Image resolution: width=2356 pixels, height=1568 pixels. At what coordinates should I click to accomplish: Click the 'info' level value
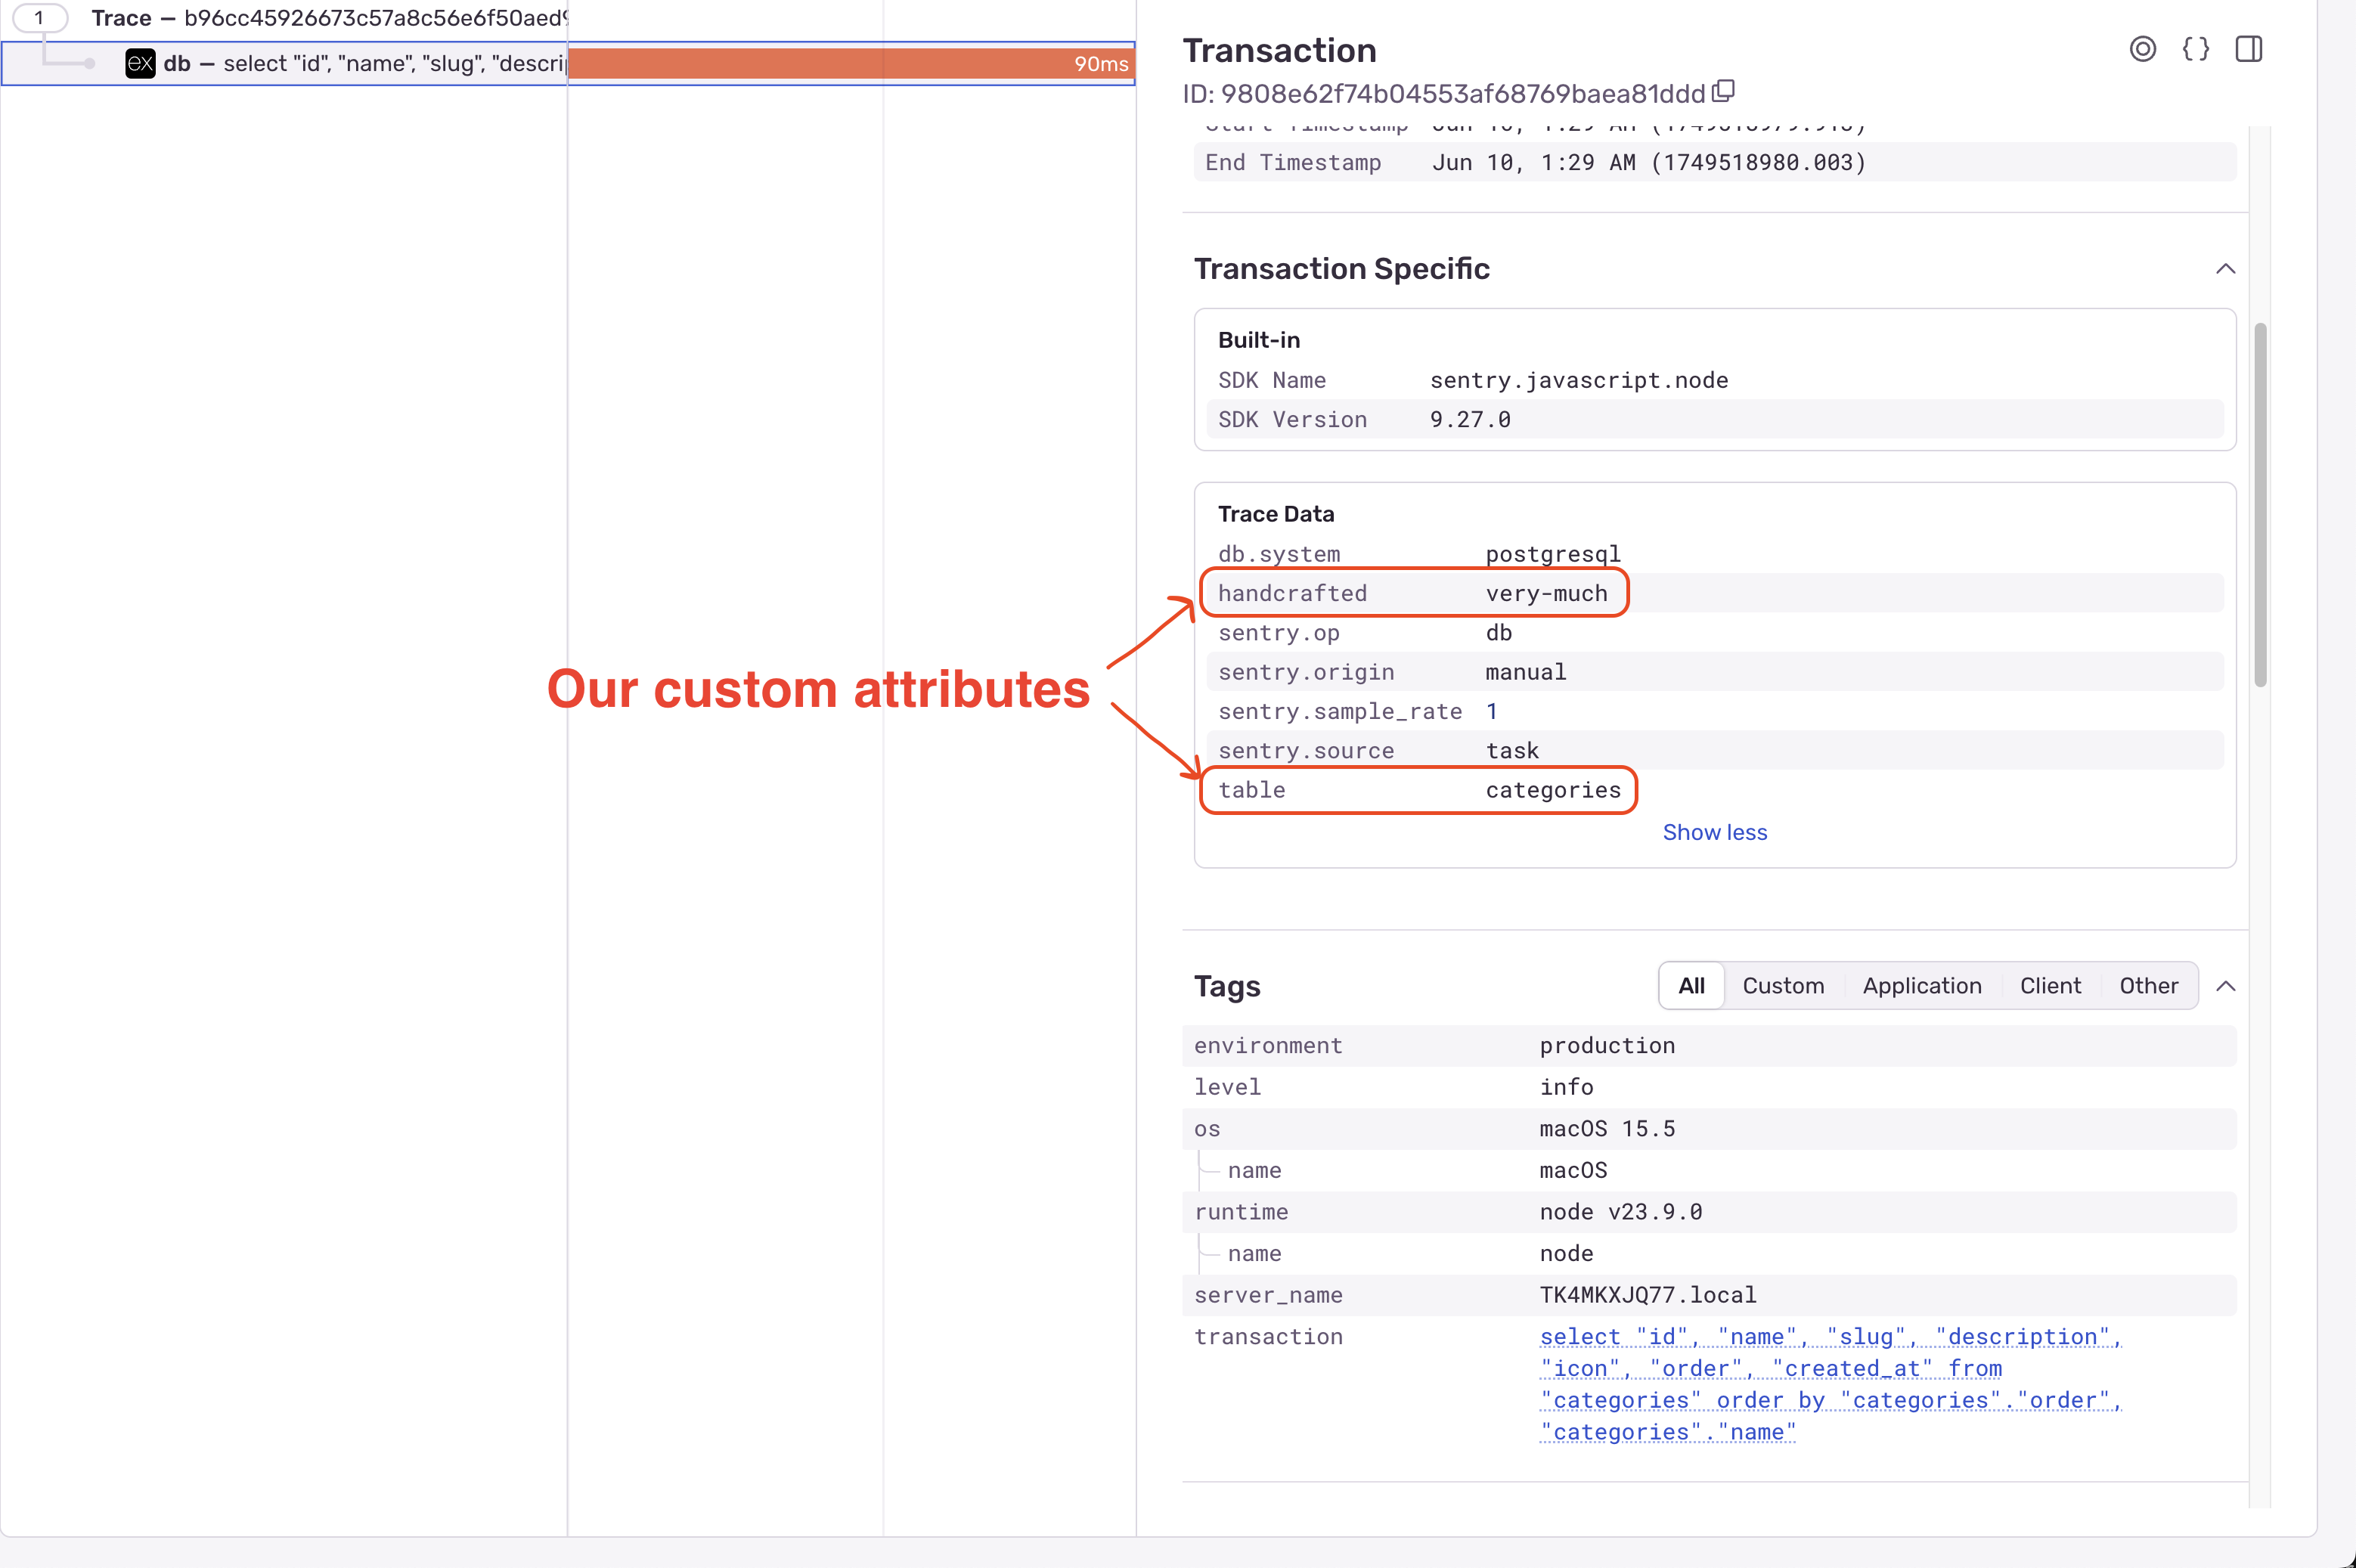click(x=1566, y=1087)
